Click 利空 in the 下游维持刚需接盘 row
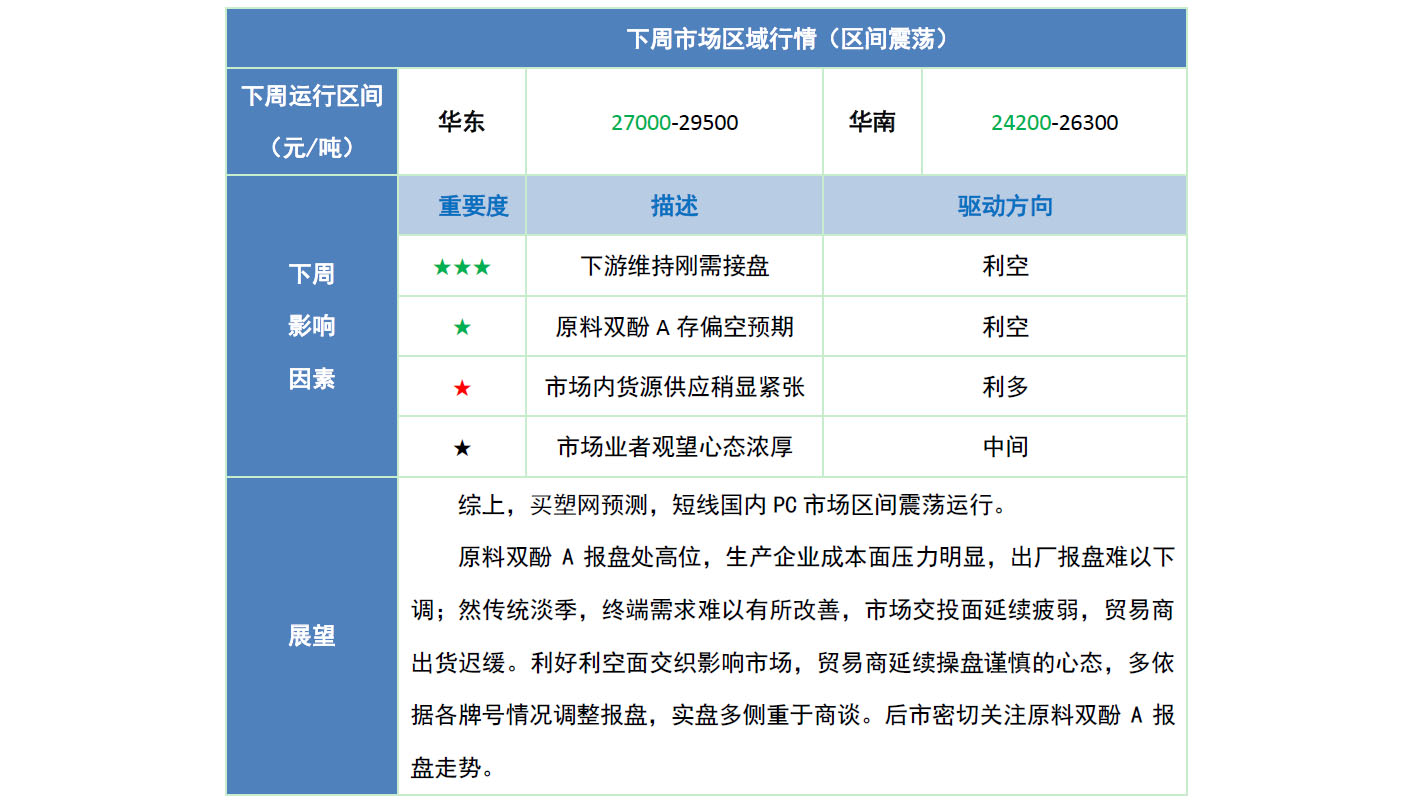1426x802 pixels. click(1005, 266)
